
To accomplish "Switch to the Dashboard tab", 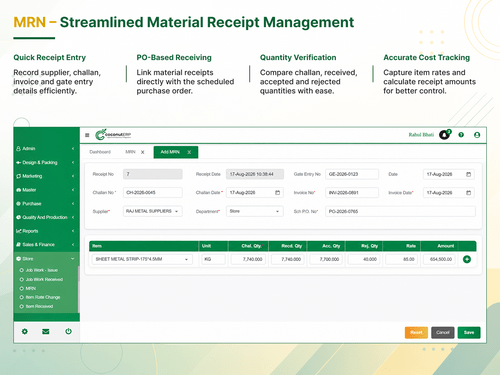I will [x=100, y=152].
